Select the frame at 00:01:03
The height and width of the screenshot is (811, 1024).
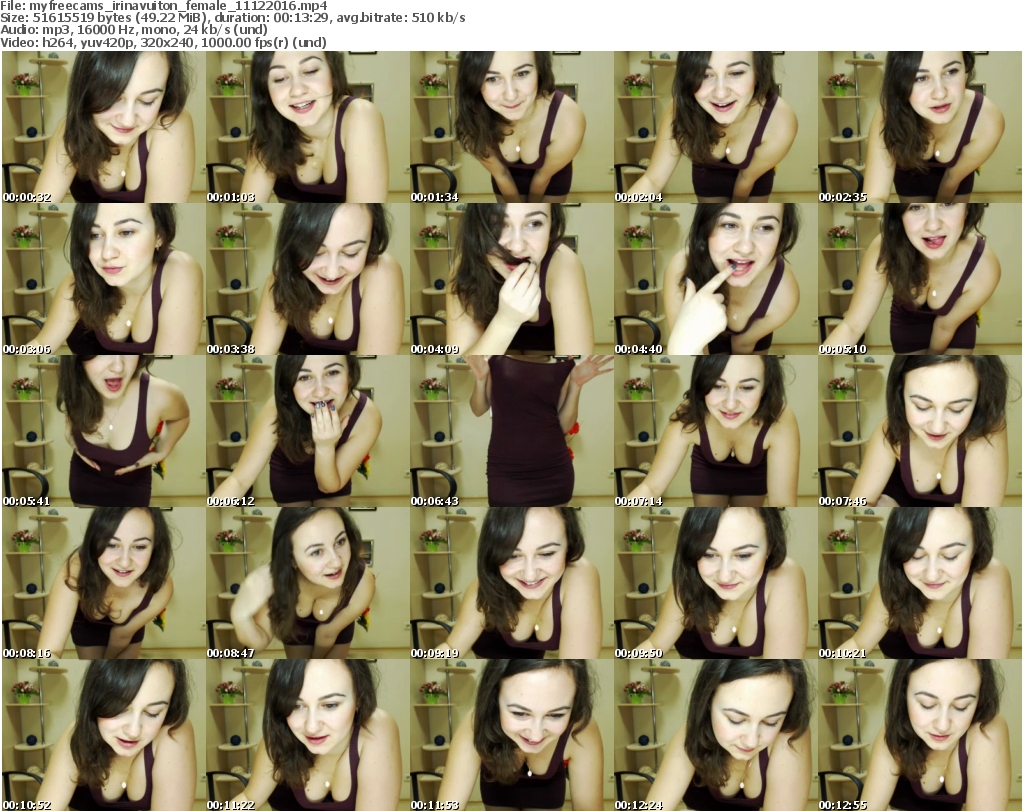point(307,127)
